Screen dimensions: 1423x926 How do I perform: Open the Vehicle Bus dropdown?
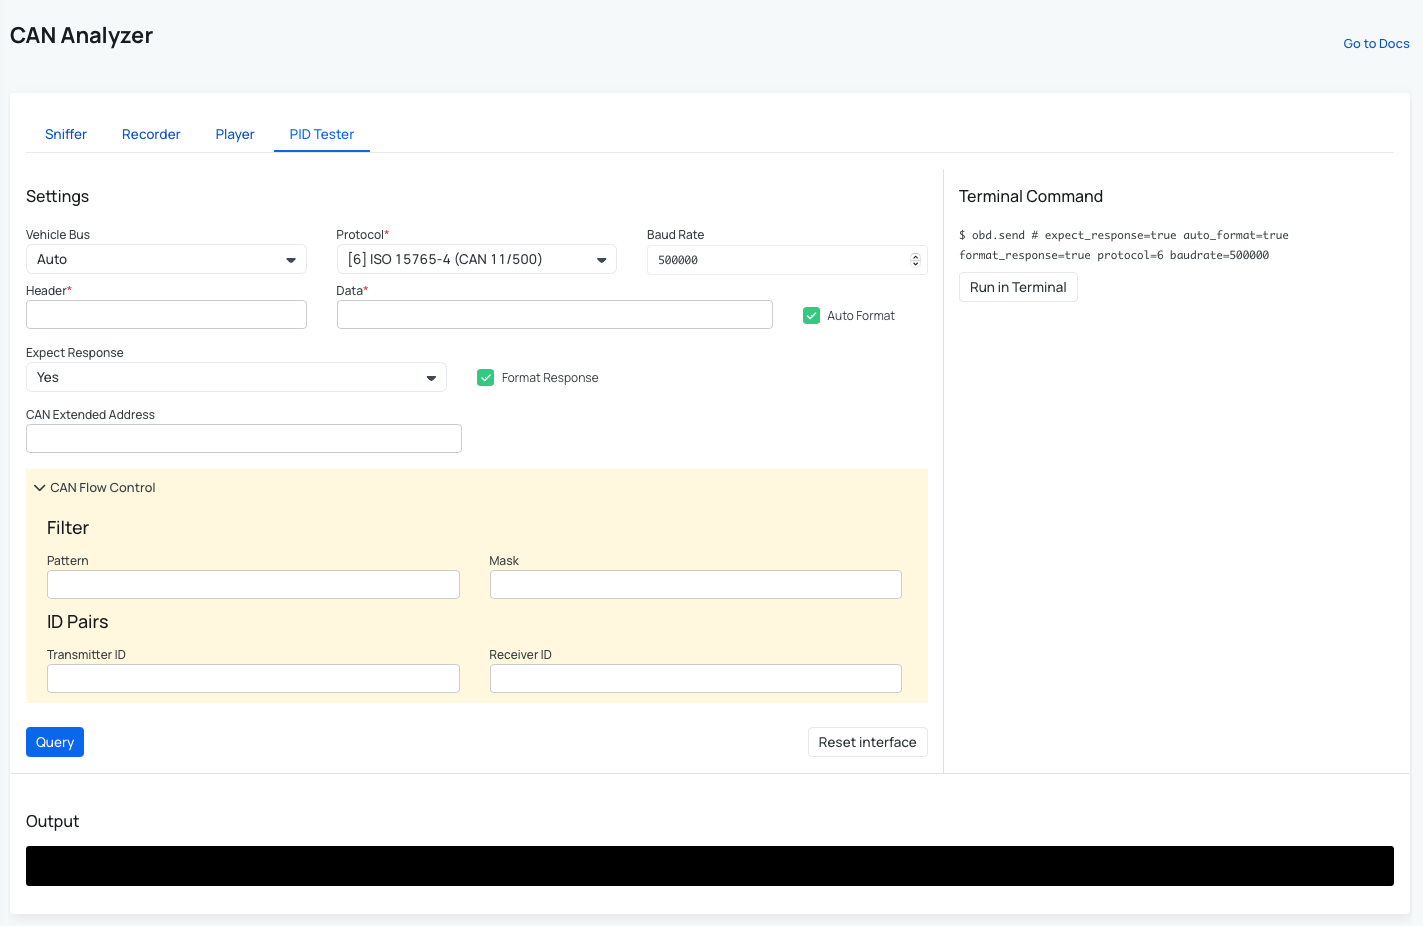pos(166,260)
